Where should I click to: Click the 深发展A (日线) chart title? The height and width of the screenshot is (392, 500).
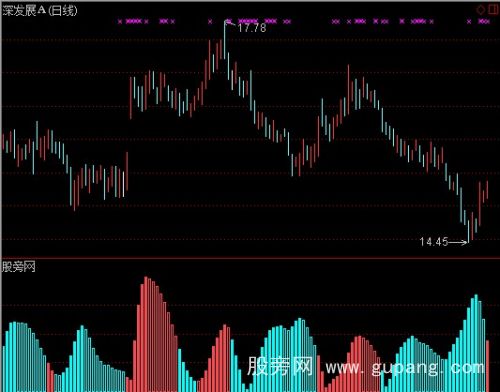pyautogui.click(x=40, y=11)
